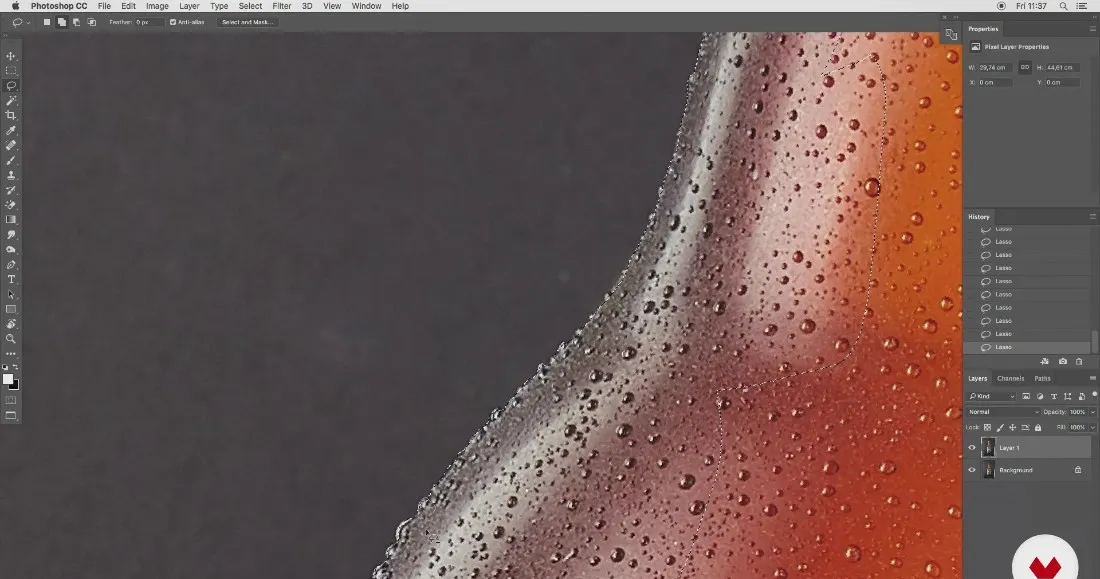This screenshot has width=1100, height=579.
Task: Click the Select and Mask button
Action: click(x=248, y=22)
